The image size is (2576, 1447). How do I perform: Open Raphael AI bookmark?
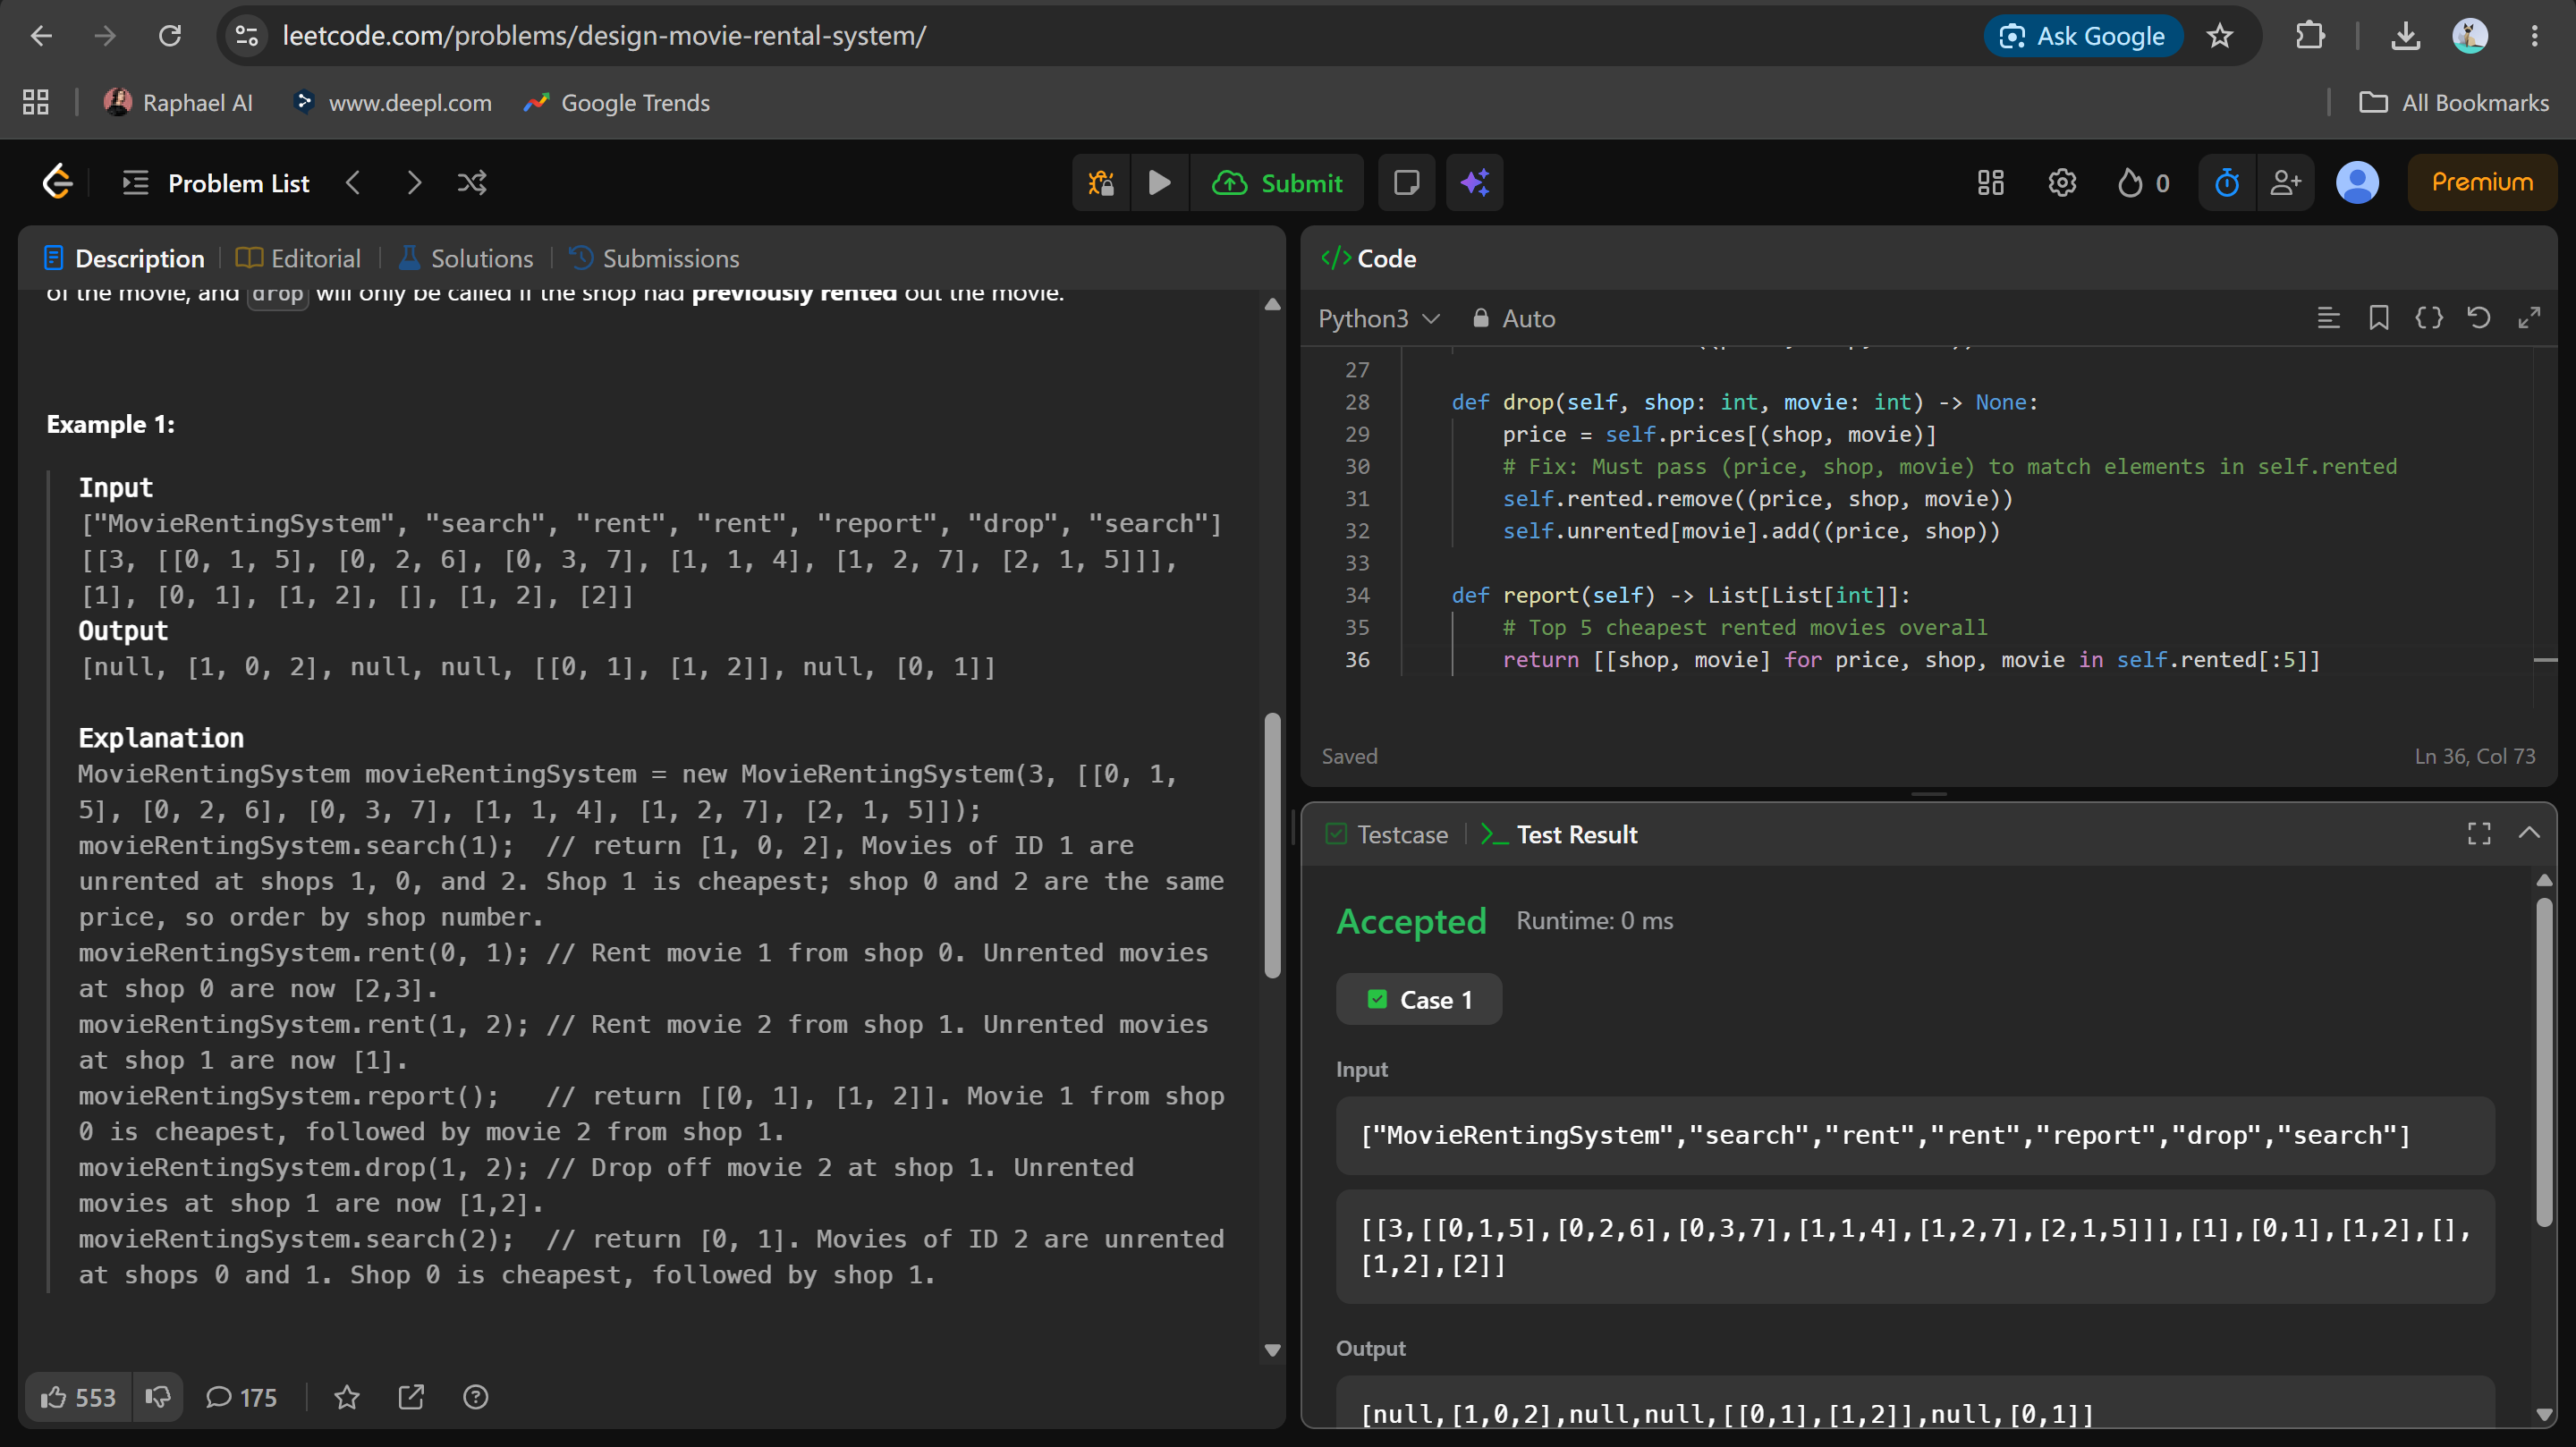pyautogui.click(x=179, y=102)
